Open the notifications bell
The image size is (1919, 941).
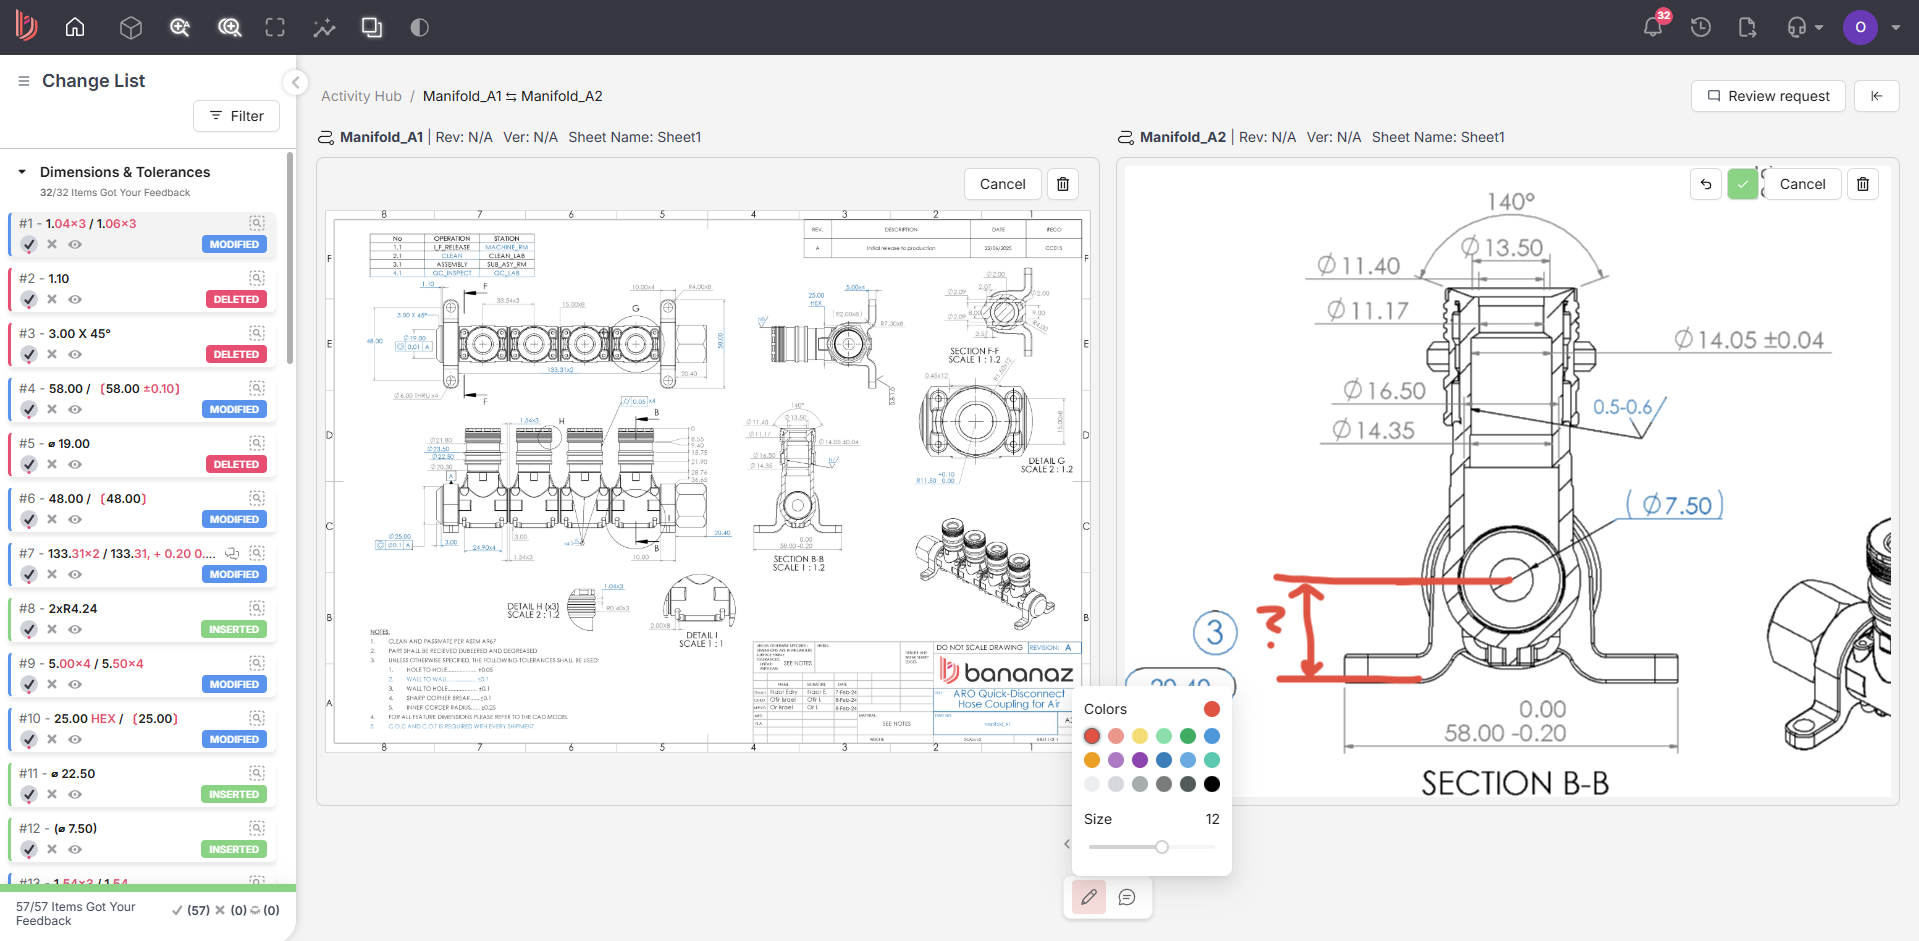[1653, 27]
